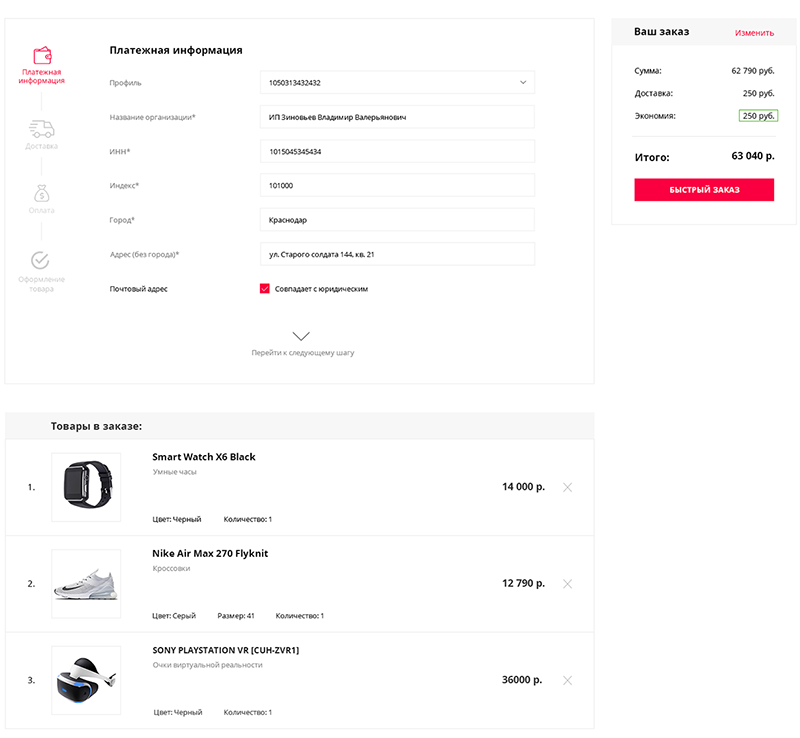Remove Nike Air Max 270 Flyknit item
Screen dimensions: 800x738
click(567, 584)
